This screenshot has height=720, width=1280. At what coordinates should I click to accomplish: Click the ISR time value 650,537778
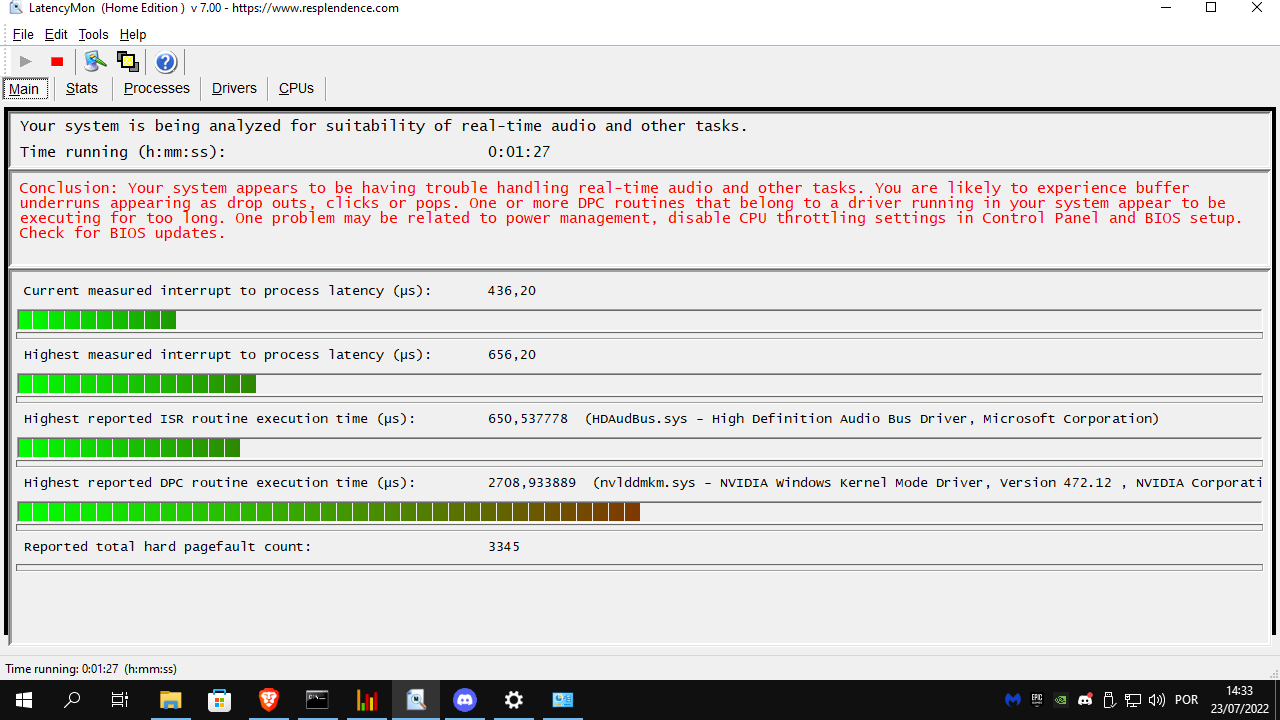[528, 419]
